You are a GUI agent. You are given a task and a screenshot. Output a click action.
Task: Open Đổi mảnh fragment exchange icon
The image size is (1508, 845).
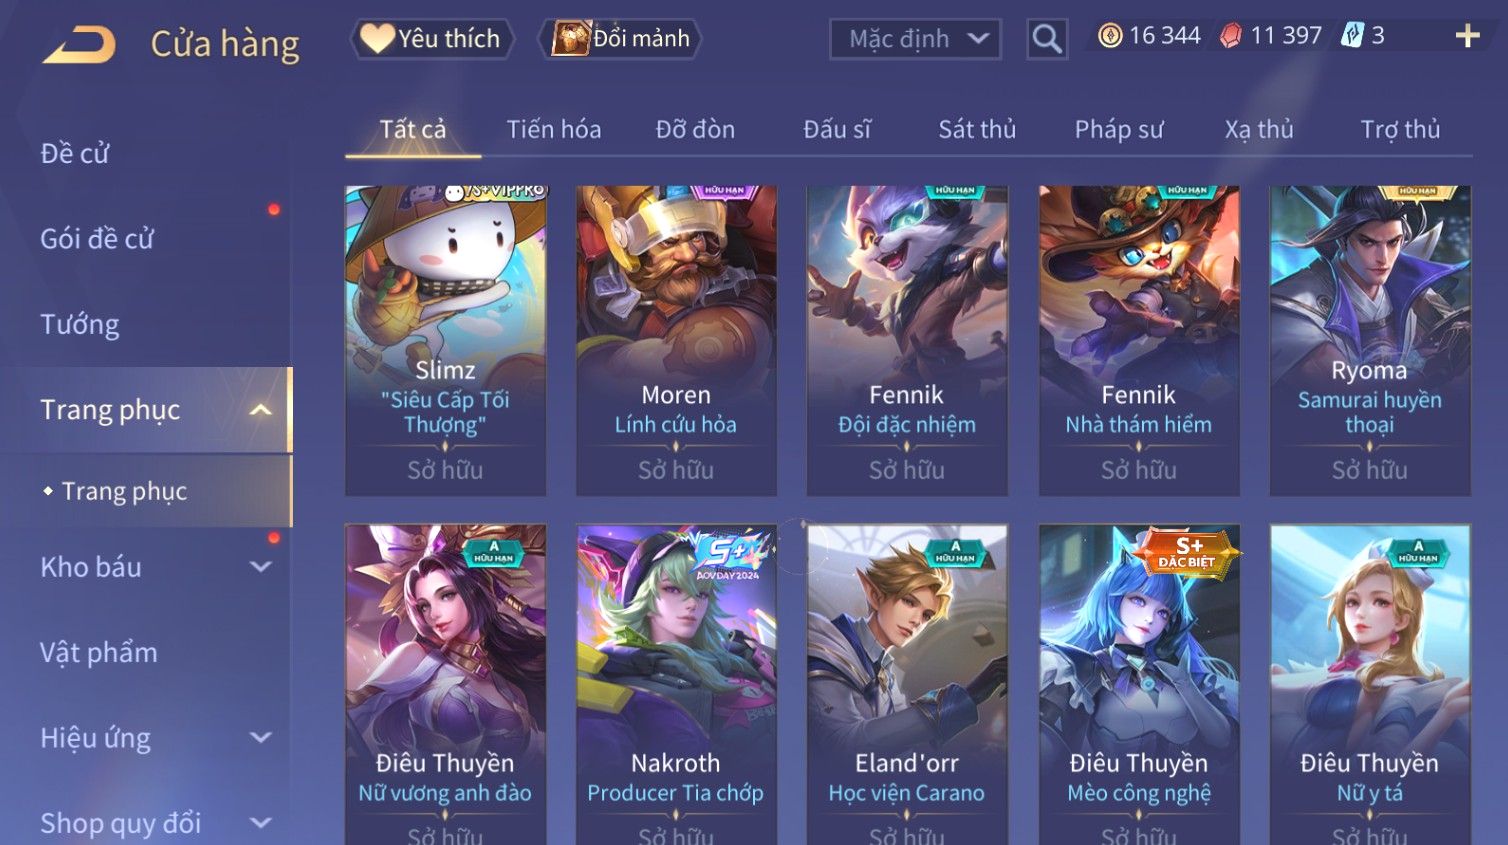click(620, 38)
